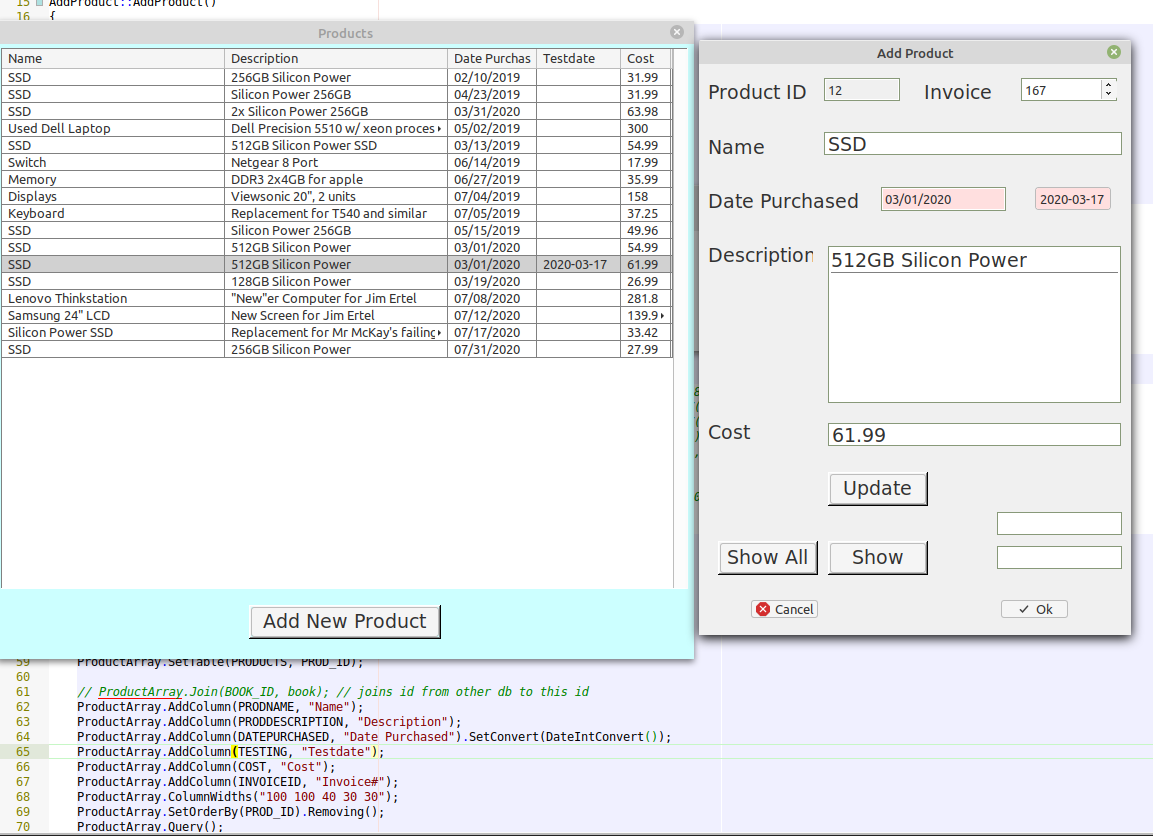Image resolution: width=1153 pixels, height=836 pixels.
Task: Select the Used Dell Laptop row
Action: 113,129
